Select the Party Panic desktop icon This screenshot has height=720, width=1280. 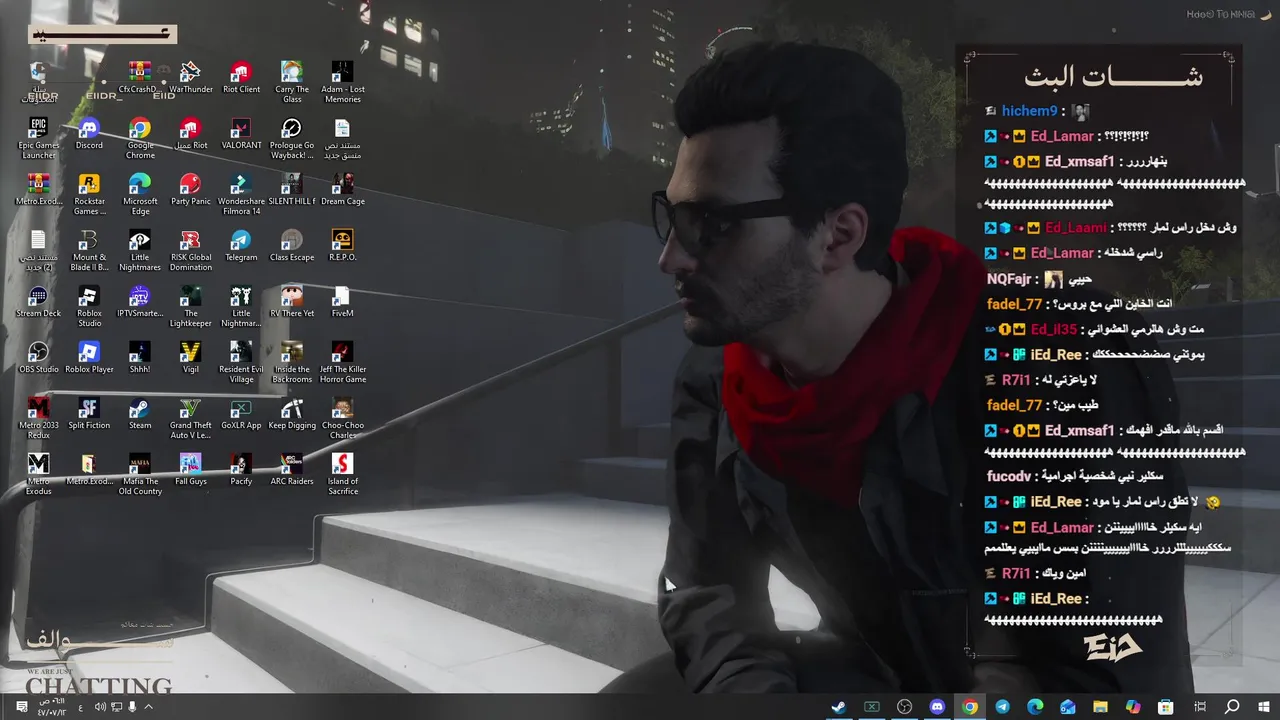pos(190,190)
